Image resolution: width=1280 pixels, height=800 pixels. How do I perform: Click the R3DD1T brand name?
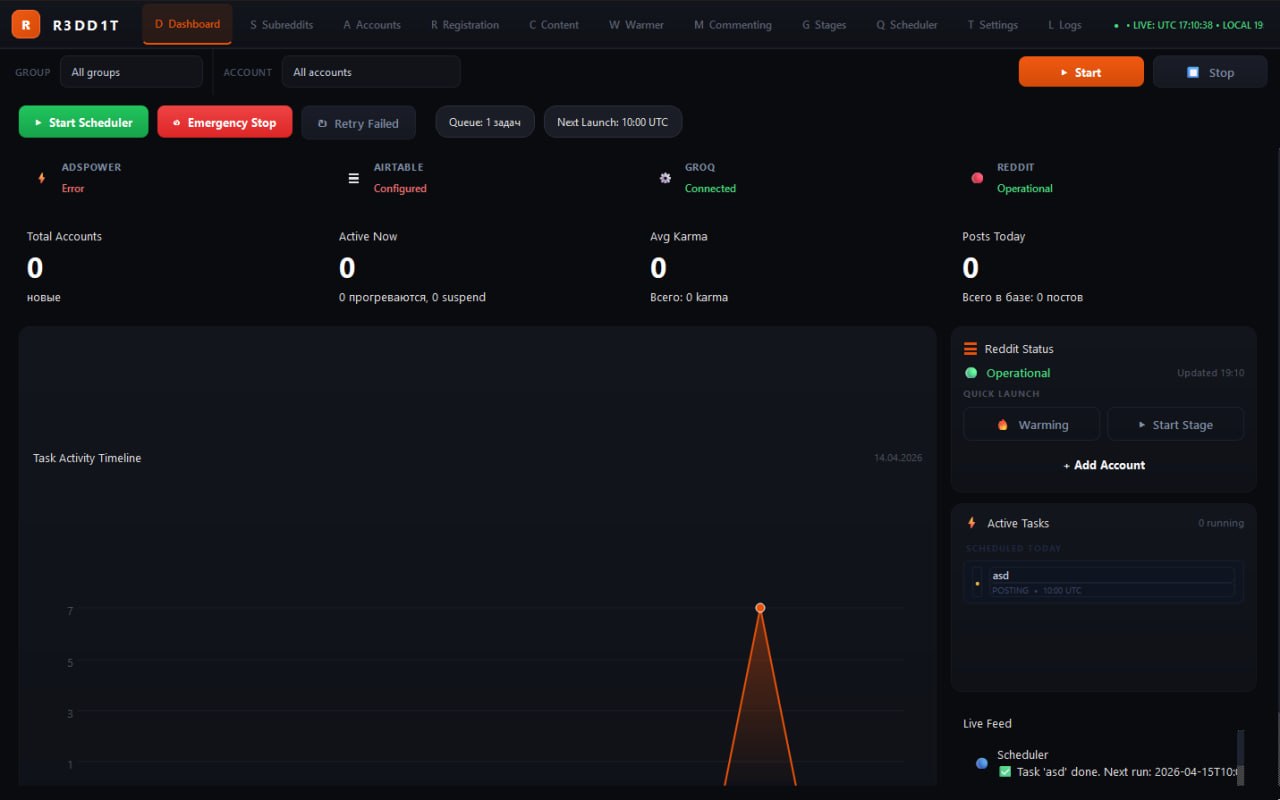86,25
